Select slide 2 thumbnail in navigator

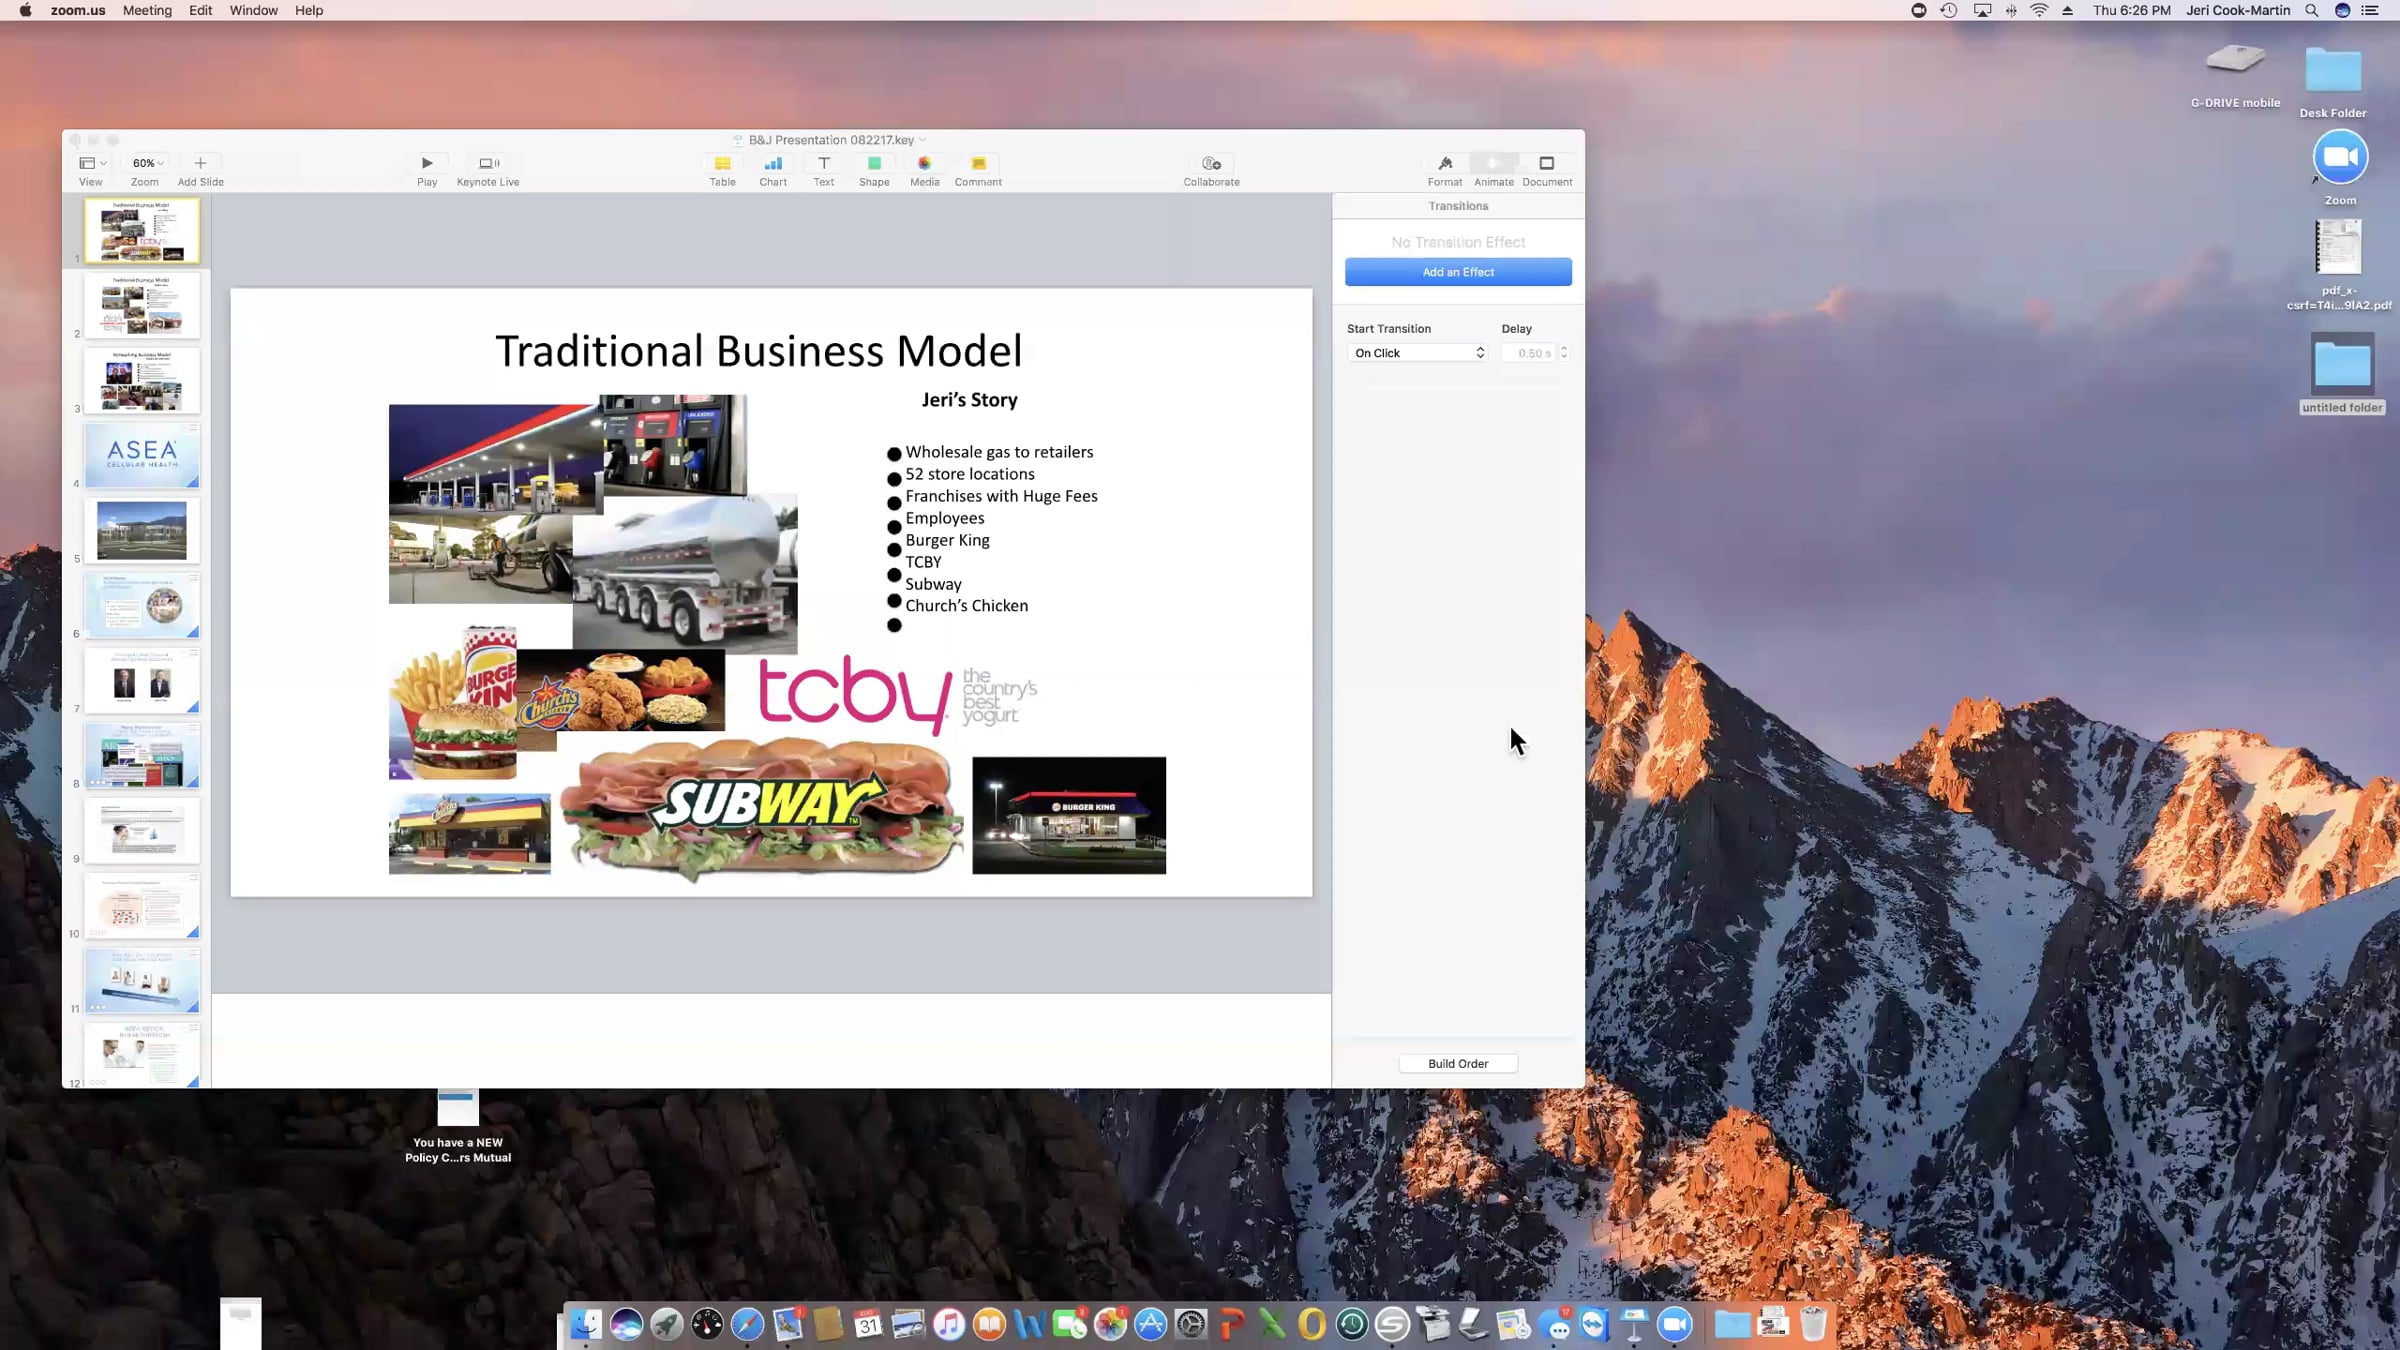(142, 305)
